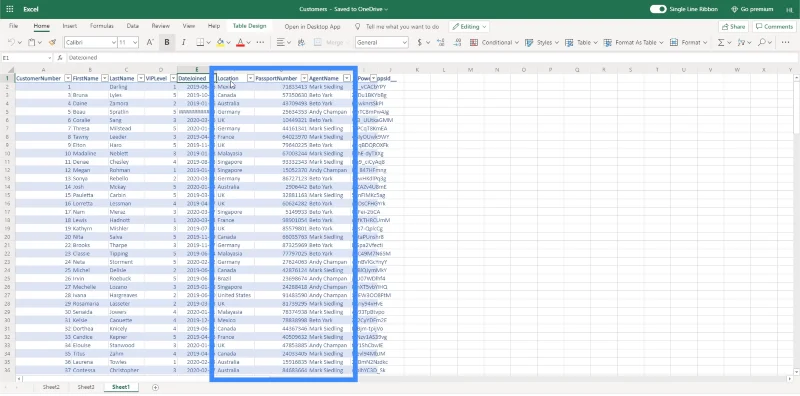
Task: Open the Format cells menu
Action: (x=688, y=42)
